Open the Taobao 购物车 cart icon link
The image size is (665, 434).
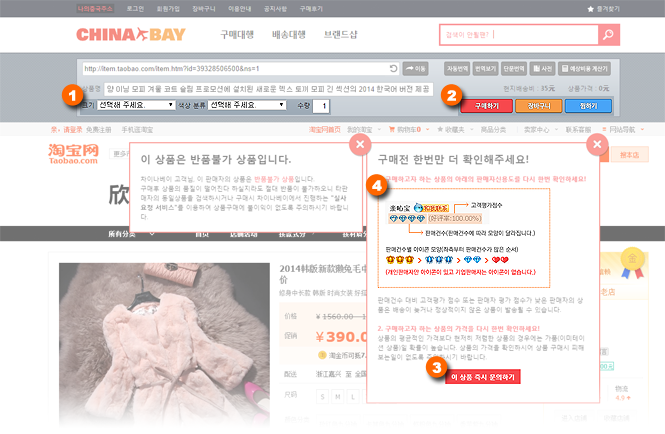405,129
